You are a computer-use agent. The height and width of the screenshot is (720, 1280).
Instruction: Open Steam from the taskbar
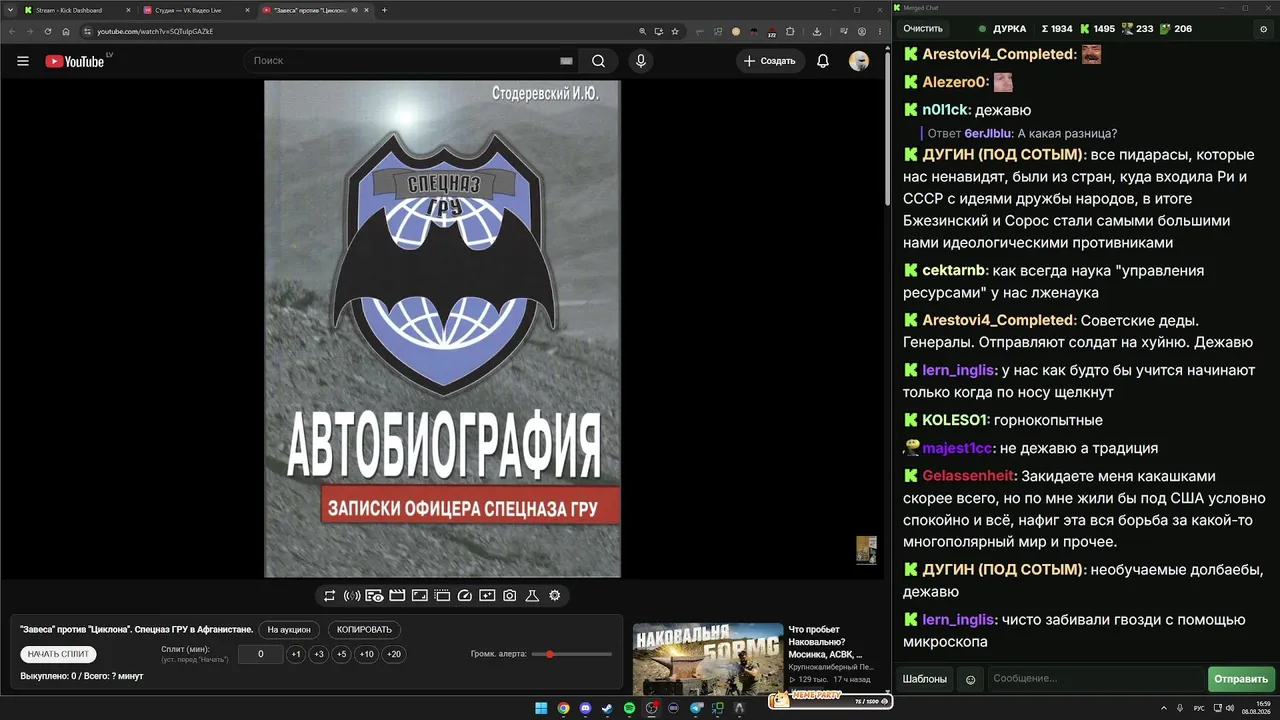point(607,708)
